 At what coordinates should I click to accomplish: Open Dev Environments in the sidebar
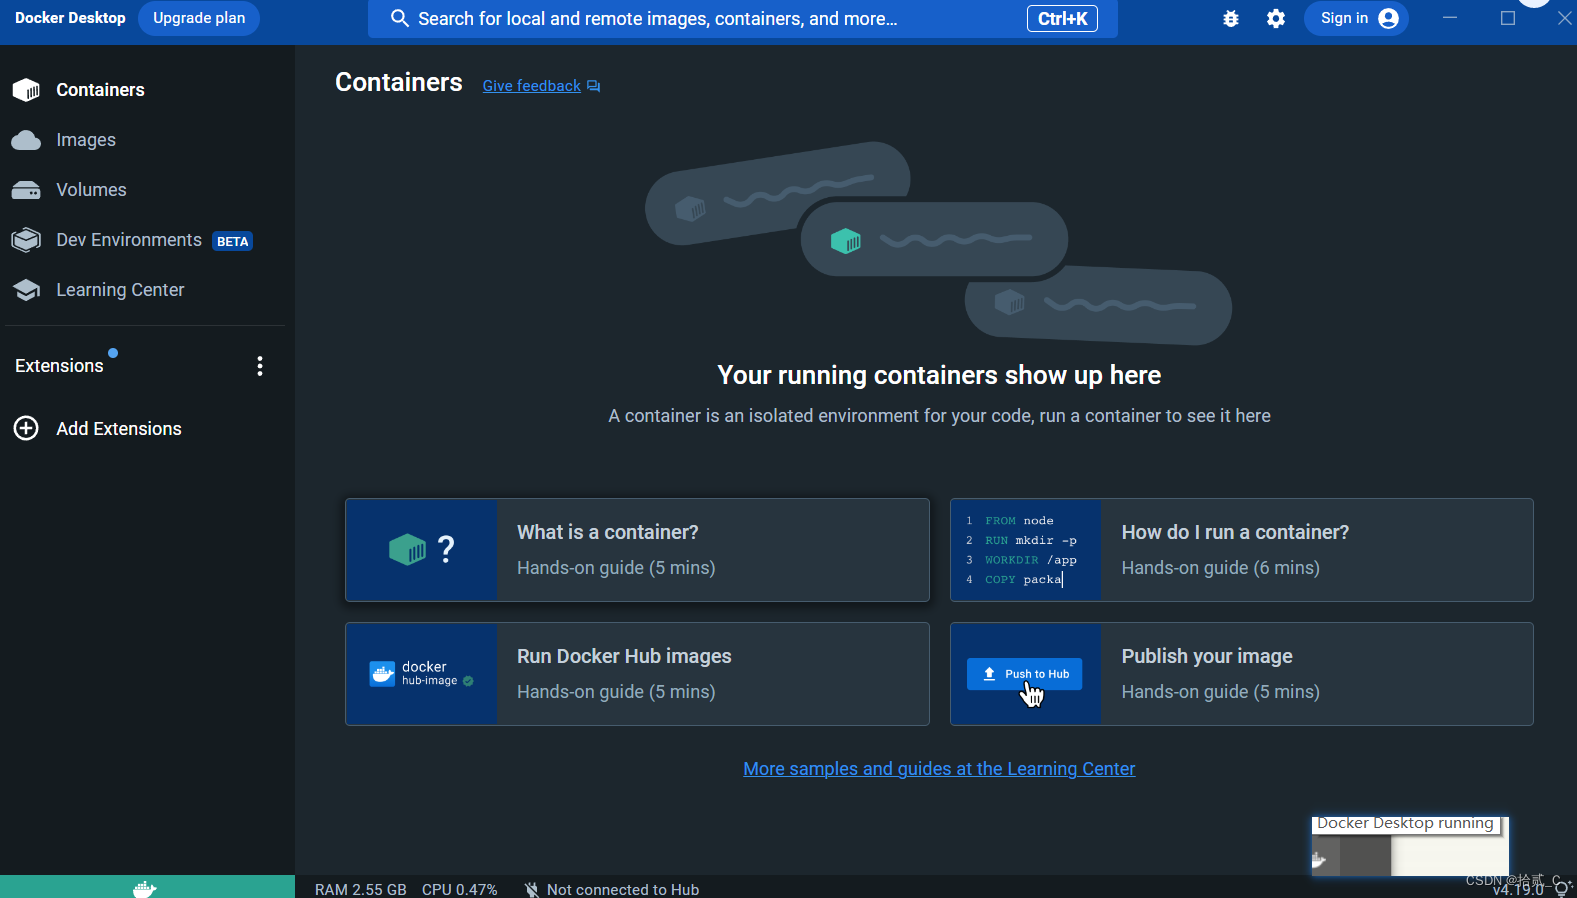[x=129, y=240]
